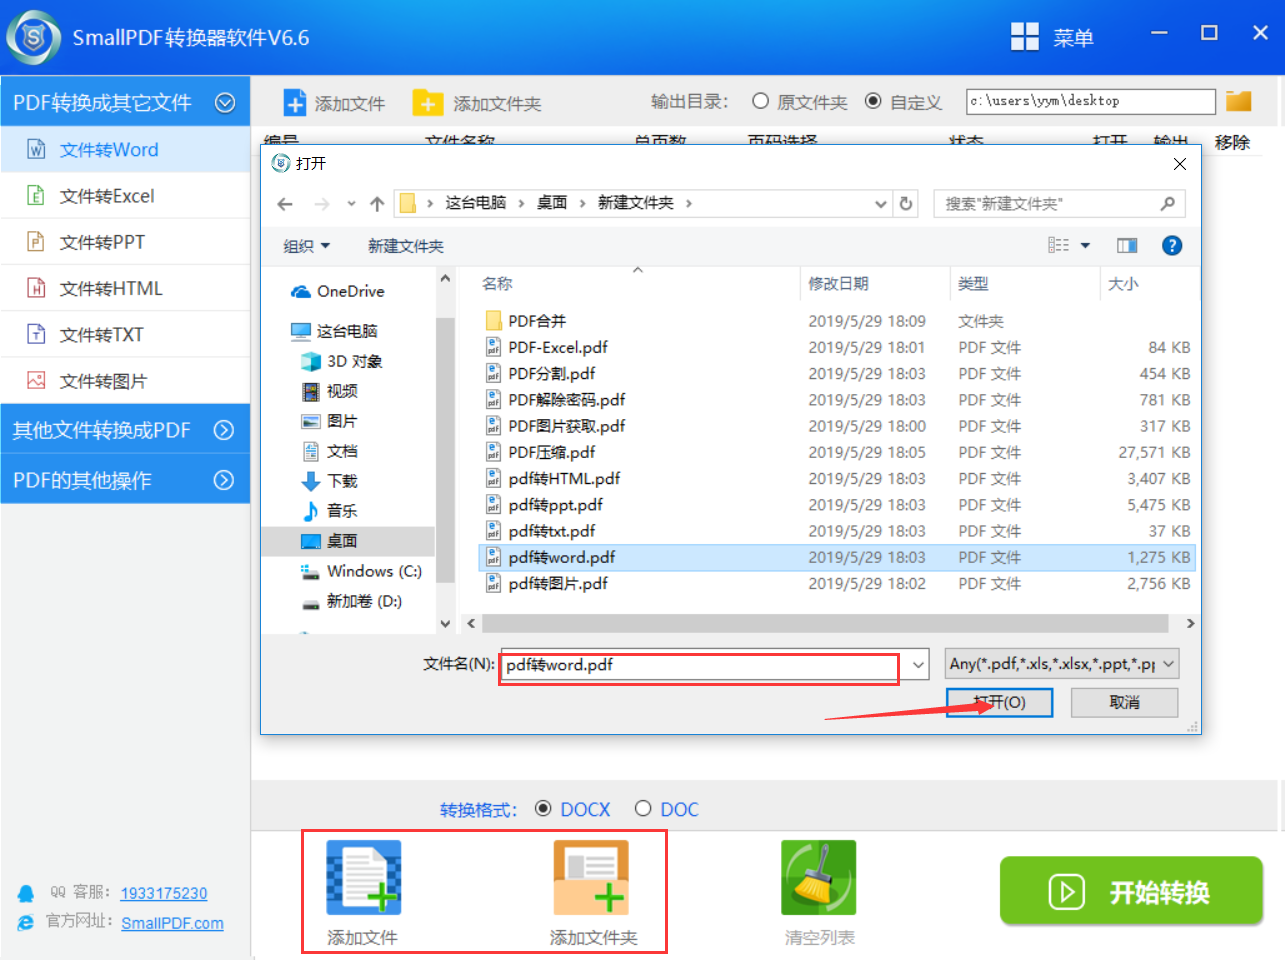Go up one folder level arrow

[377, 204]
